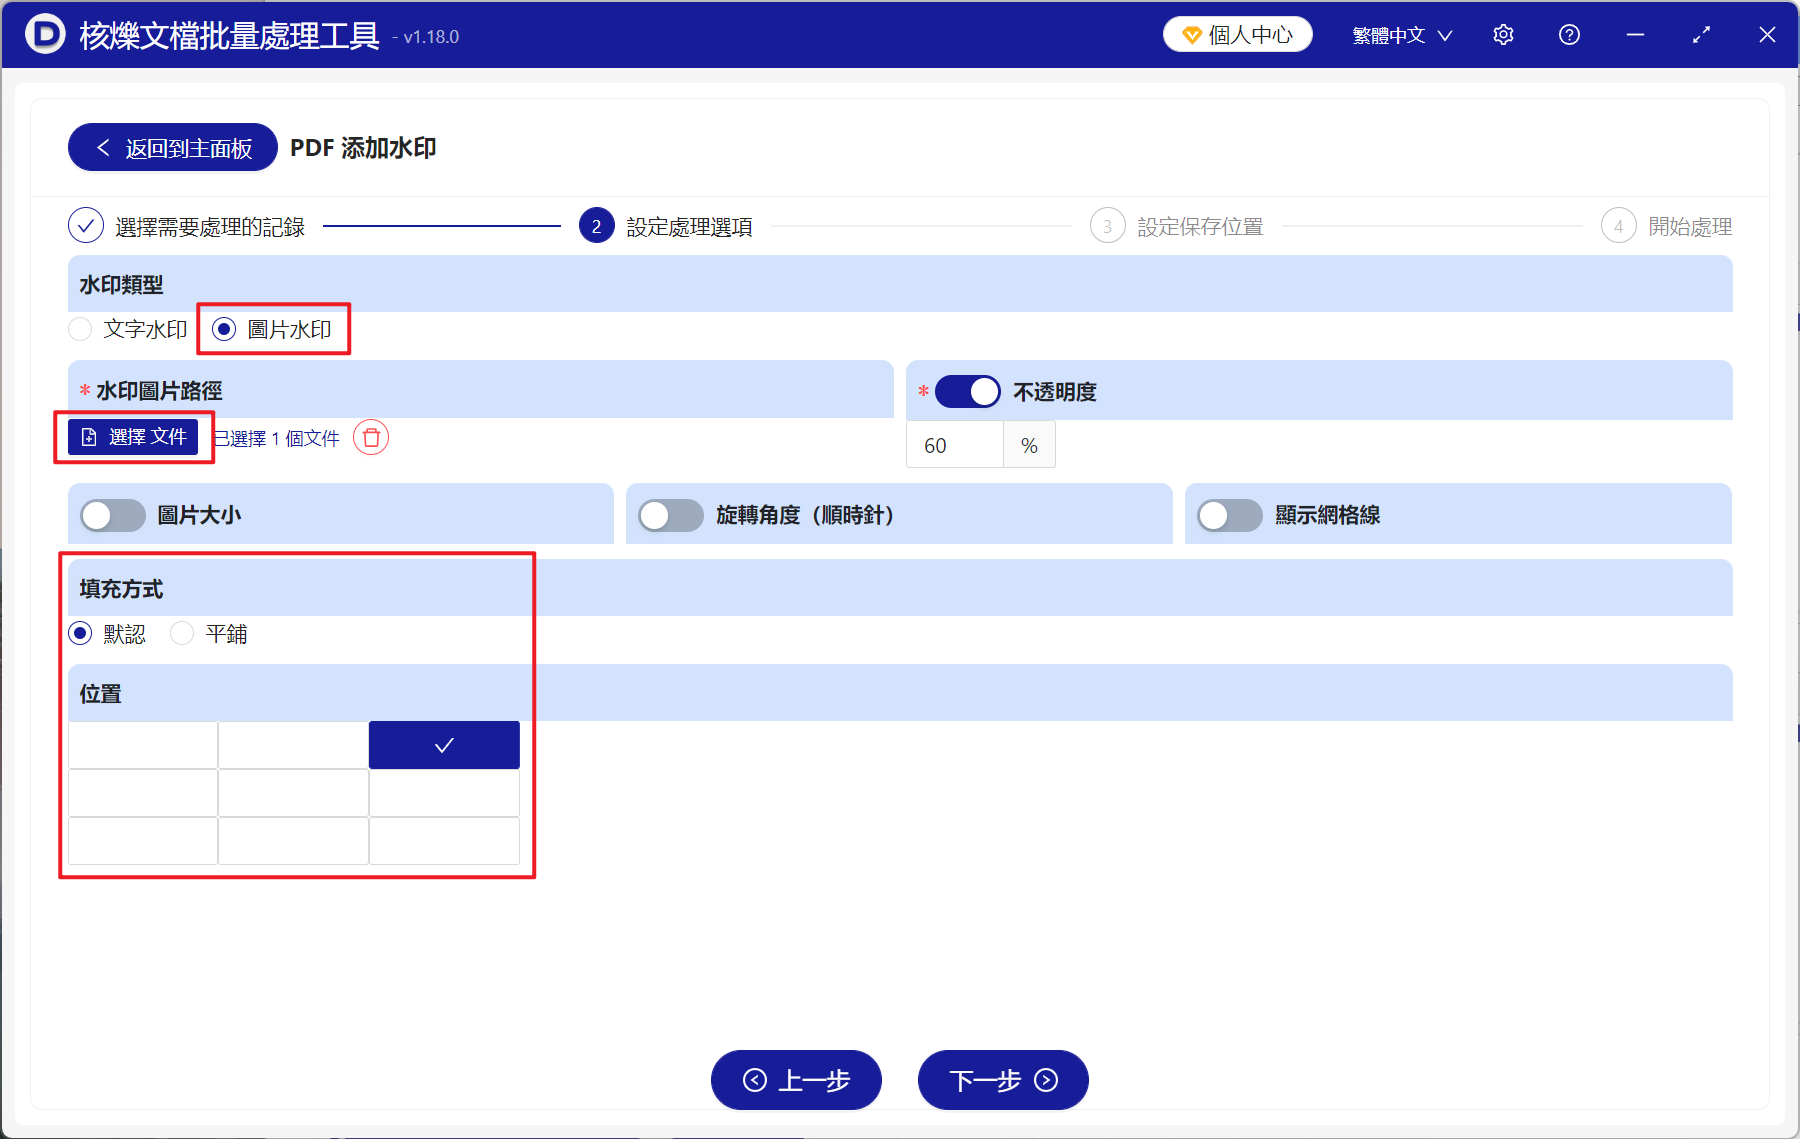Enable the 圖片大小 toggle
The width and height of the screenshot is (1800, 1139).
pyautogui.click(x=112, y=515)
